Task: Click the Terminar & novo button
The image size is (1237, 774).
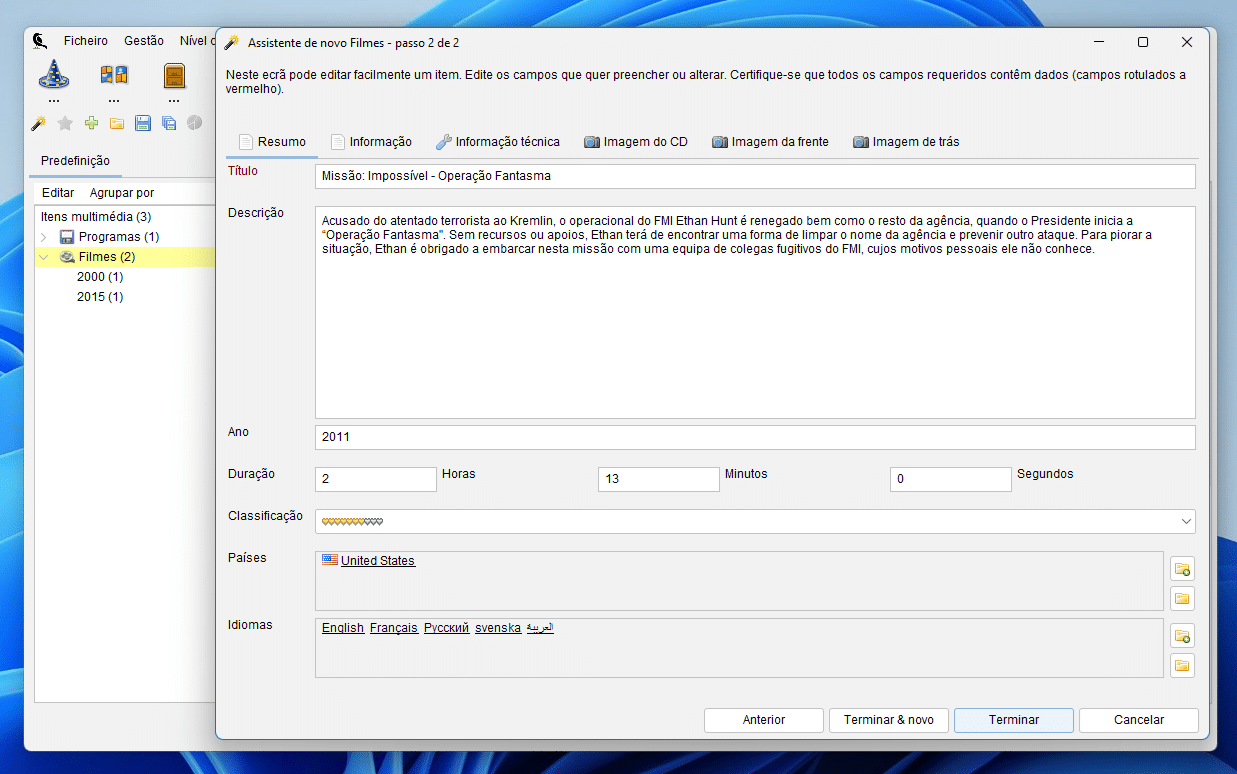Action: click(x=889, y=720)
